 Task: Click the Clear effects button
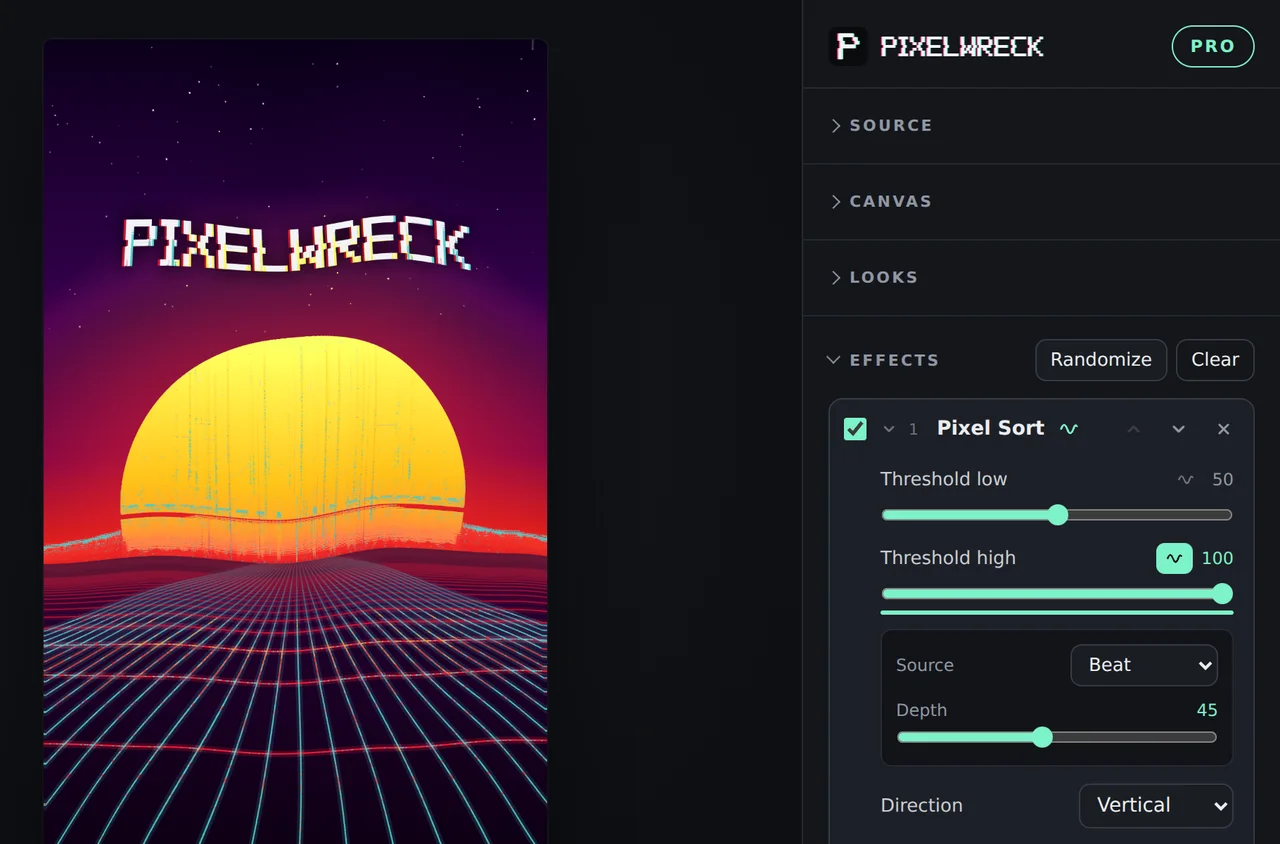pyautogui.click(x=1215, y=360)
